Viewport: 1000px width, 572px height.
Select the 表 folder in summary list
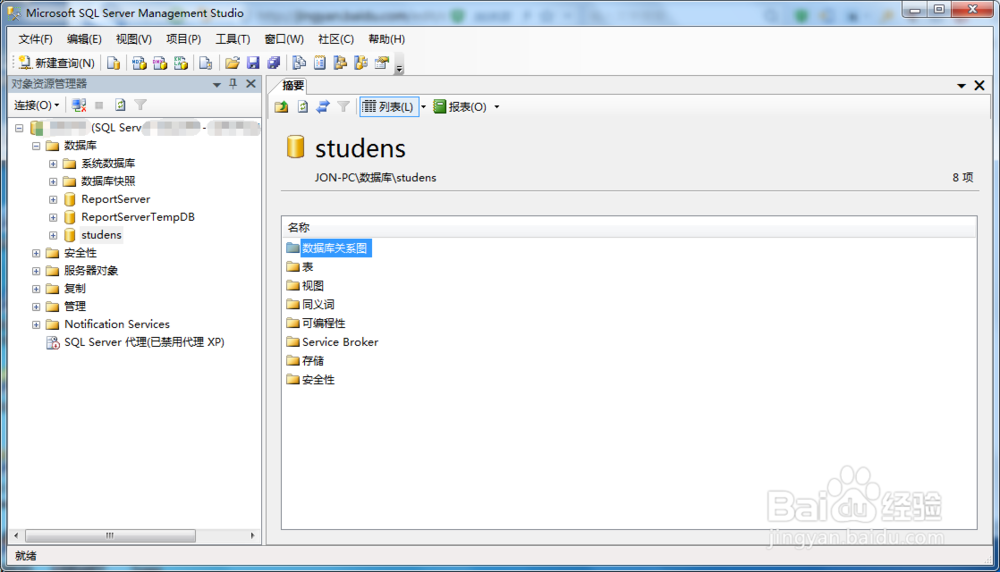tap(307, 267)
